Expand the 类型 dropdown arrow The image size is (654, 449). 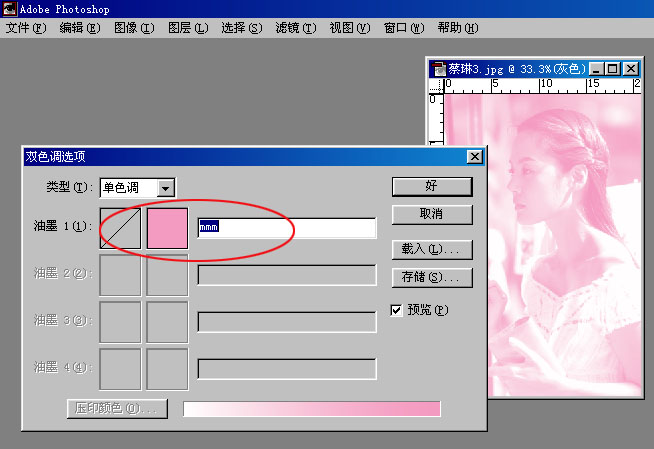click(x=166, y=188)
